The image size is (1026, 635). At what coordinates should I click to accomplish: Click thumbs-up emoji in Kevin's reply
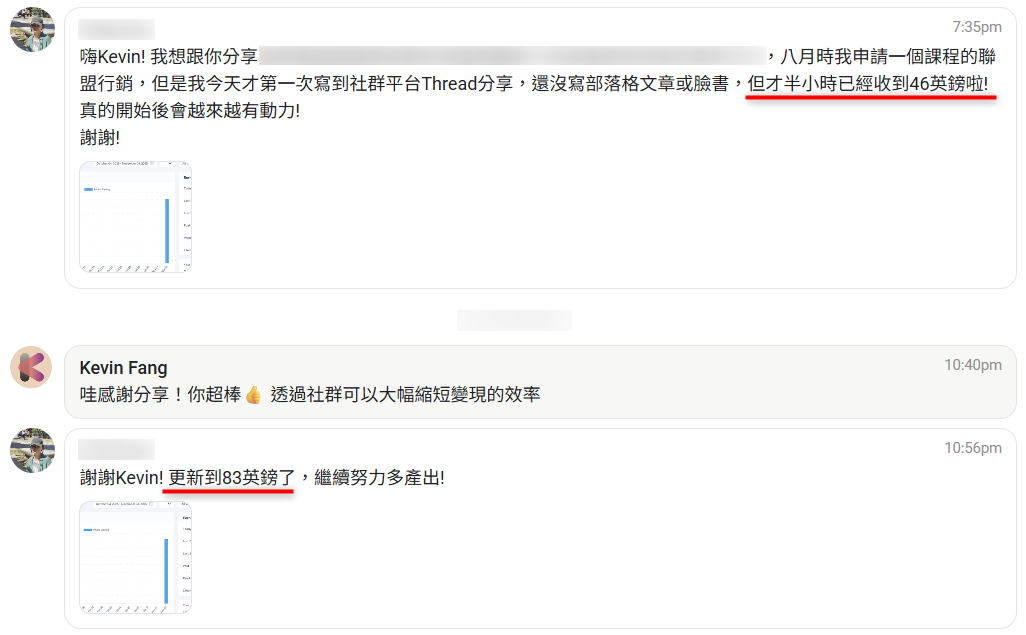point(254,395)
